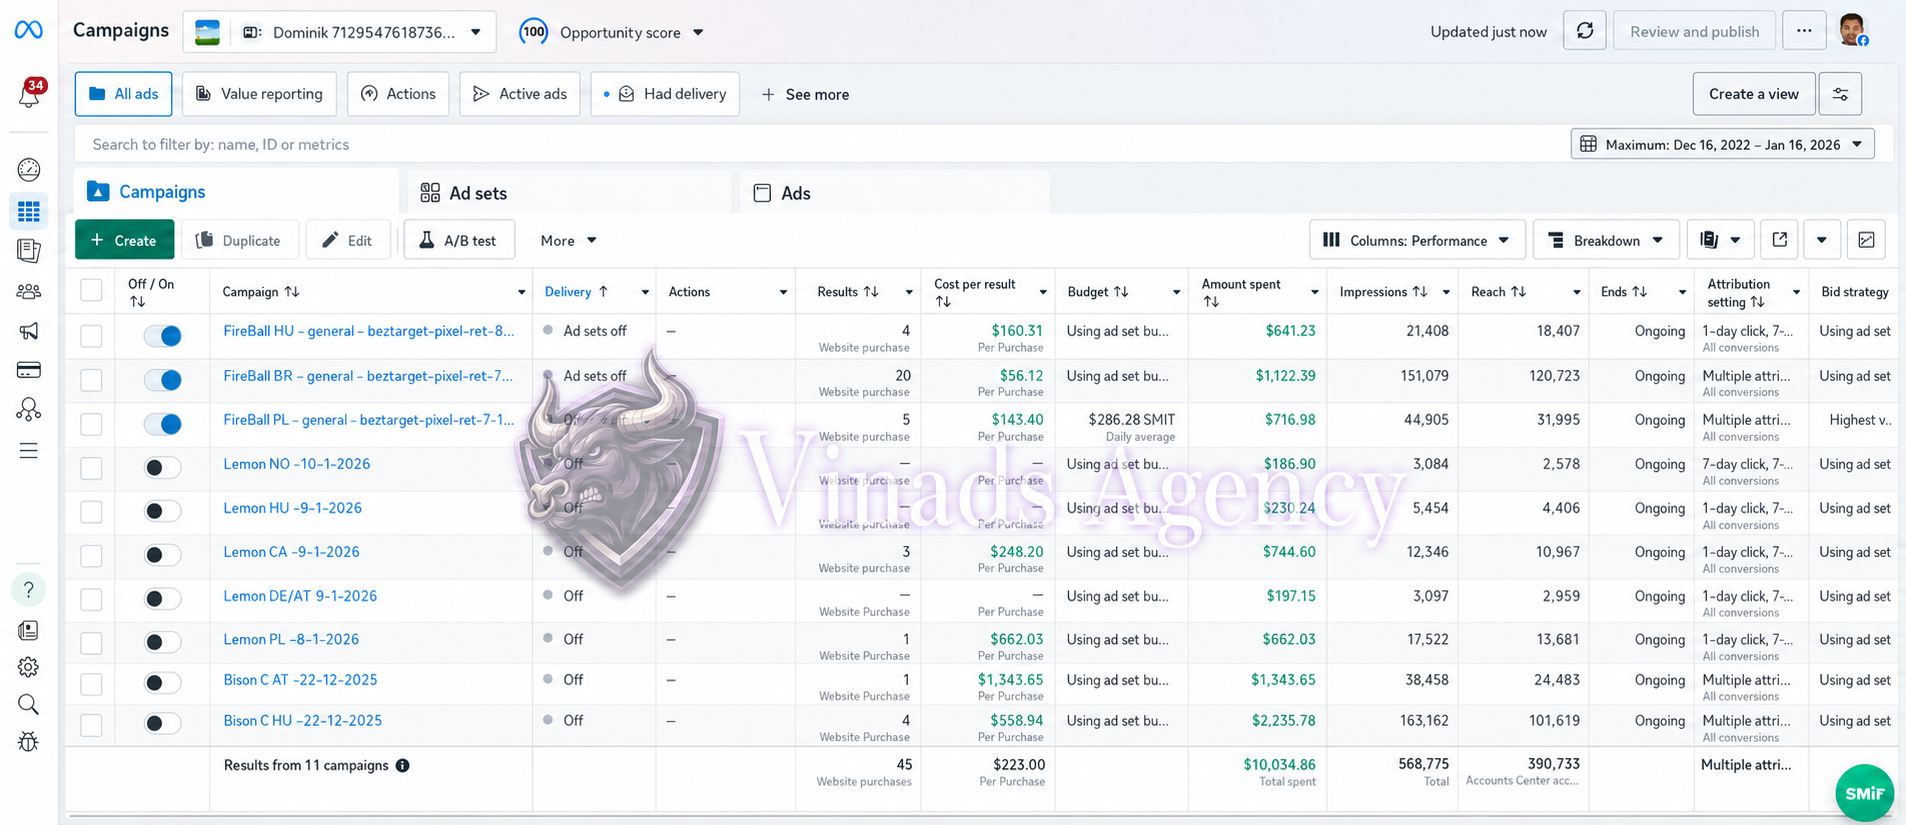The height and width of the screenshot is (825, 1906).
Task: Click info icon next to Results from 11 campaigns
Action: 402,765
